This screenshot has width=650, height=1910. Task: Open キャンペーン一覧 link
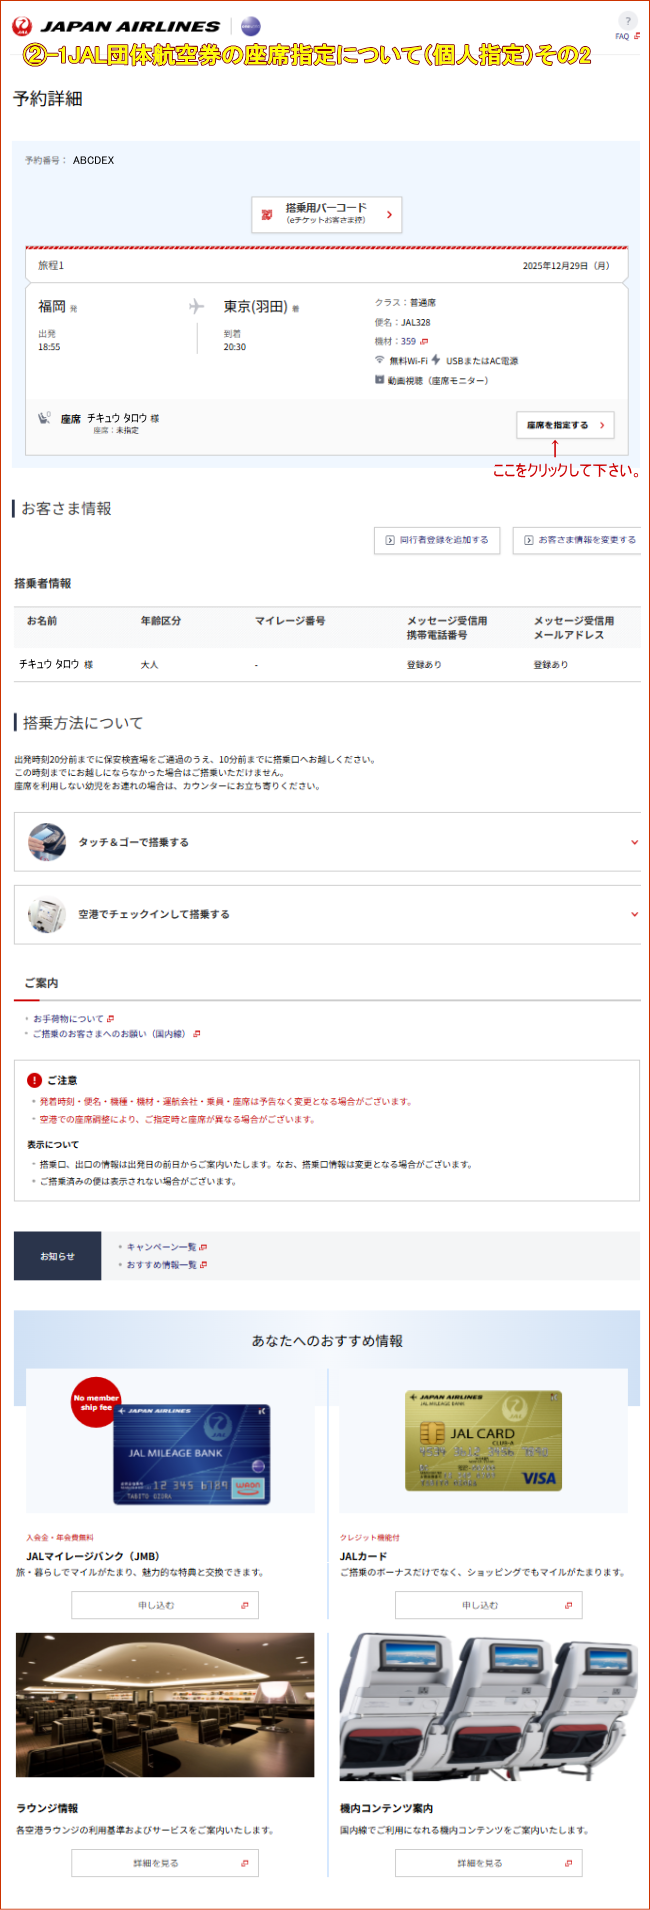pos(161,1248)
